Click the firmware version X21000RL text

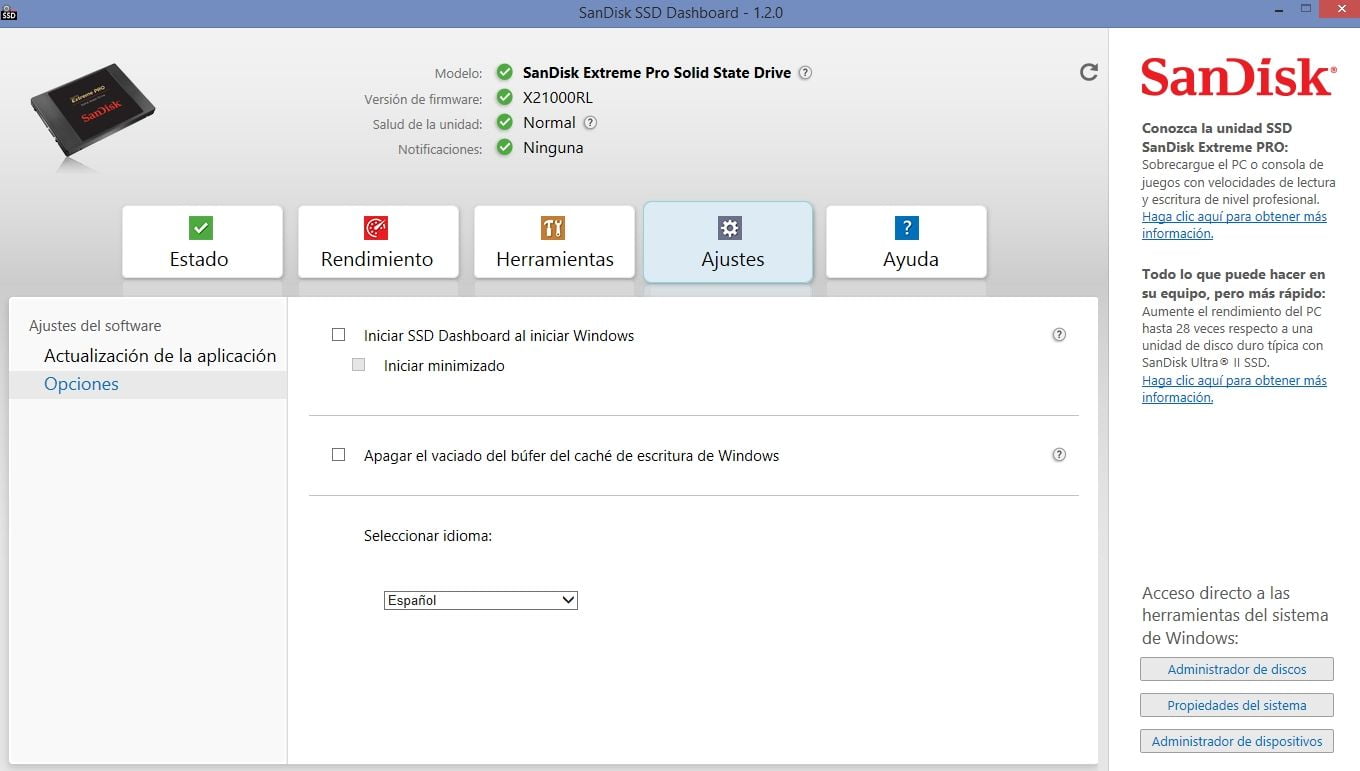click(x=558, y=98)
